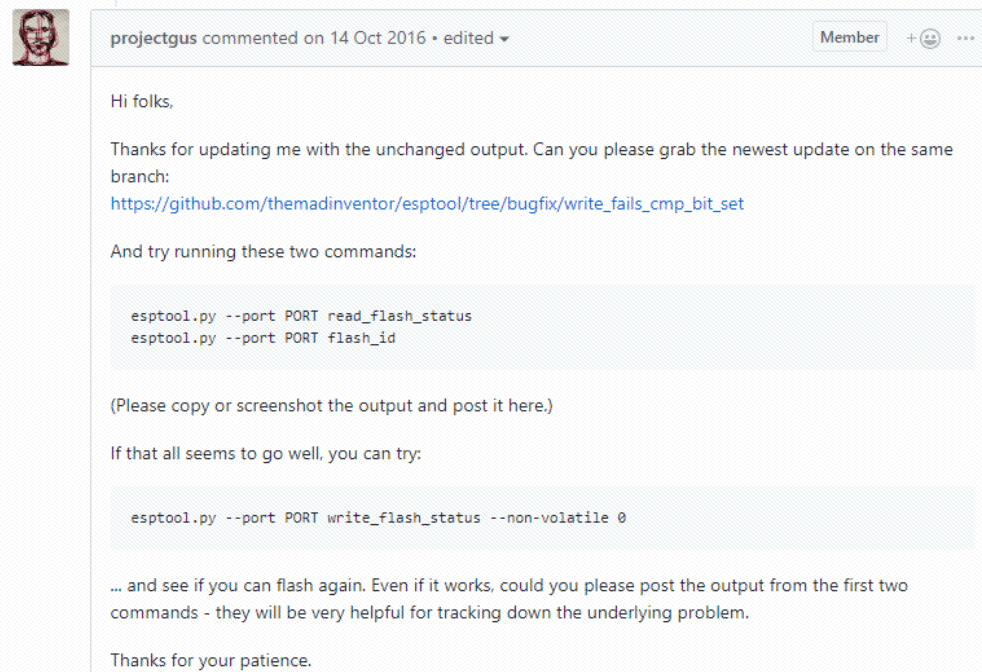
Task: Click "If that all seems to go well" text
Action: click(265, 453)
